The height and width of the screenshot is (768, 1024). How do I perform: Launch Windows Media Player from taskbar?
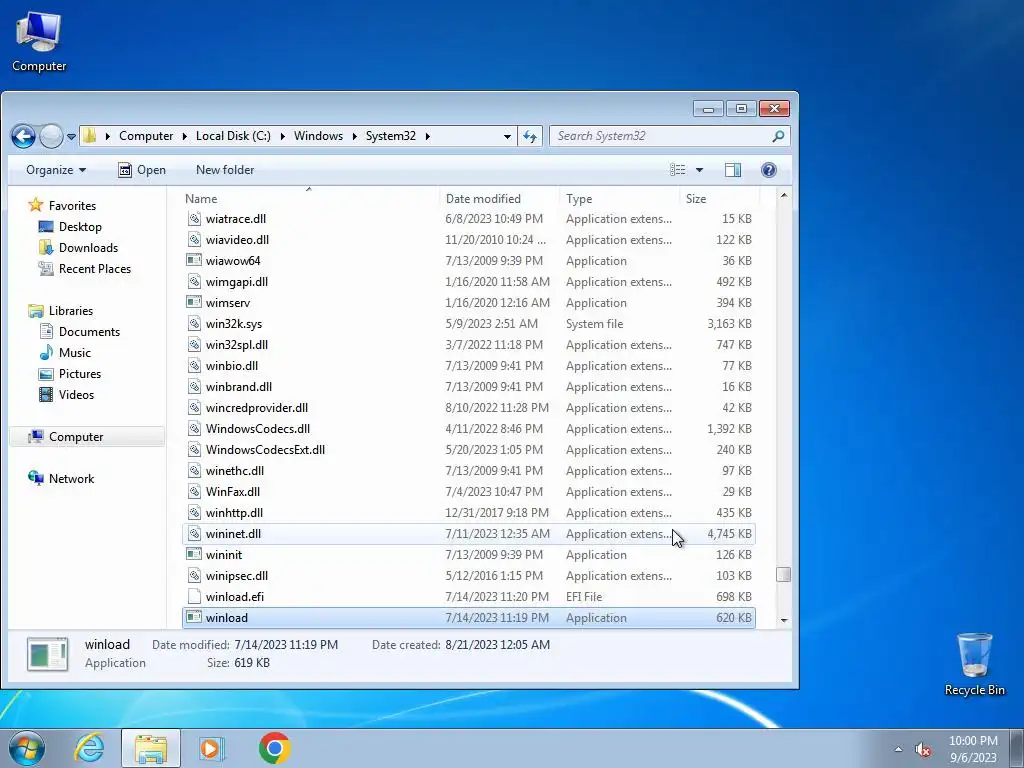(x=212, y=748)
